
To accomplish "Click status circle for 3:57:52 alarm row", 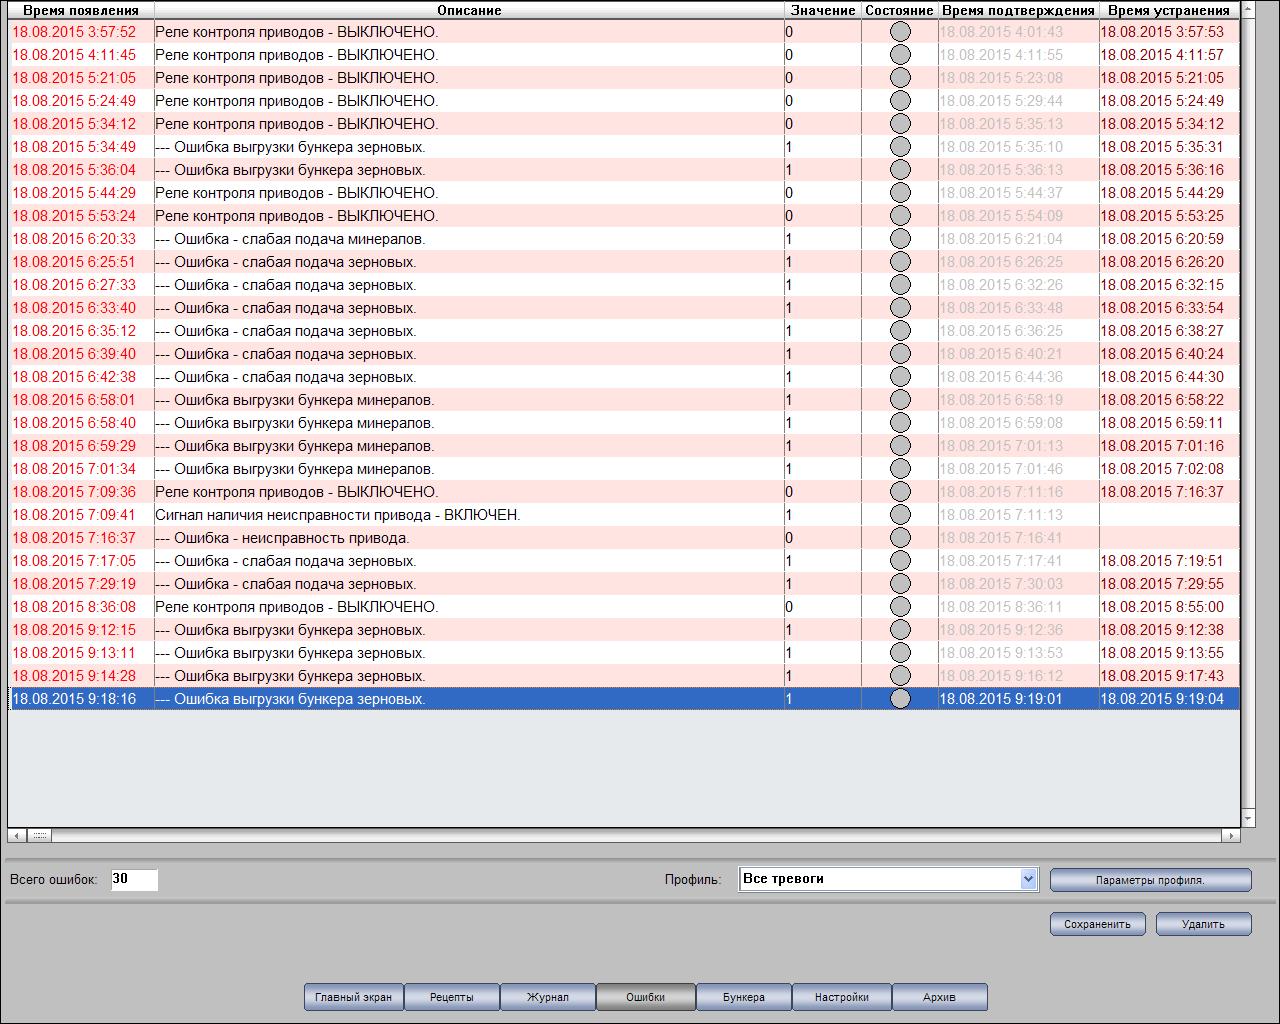I will 900,32.
